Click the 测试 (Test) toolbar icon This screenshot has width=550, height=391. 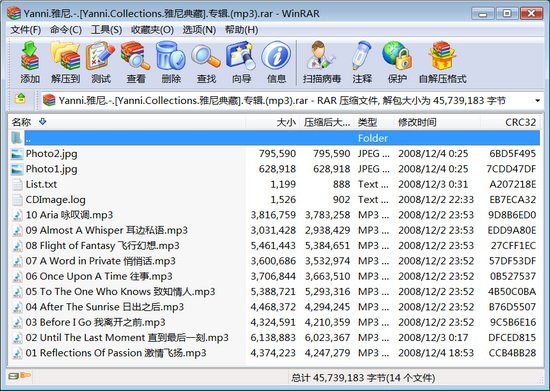[101, 56]
